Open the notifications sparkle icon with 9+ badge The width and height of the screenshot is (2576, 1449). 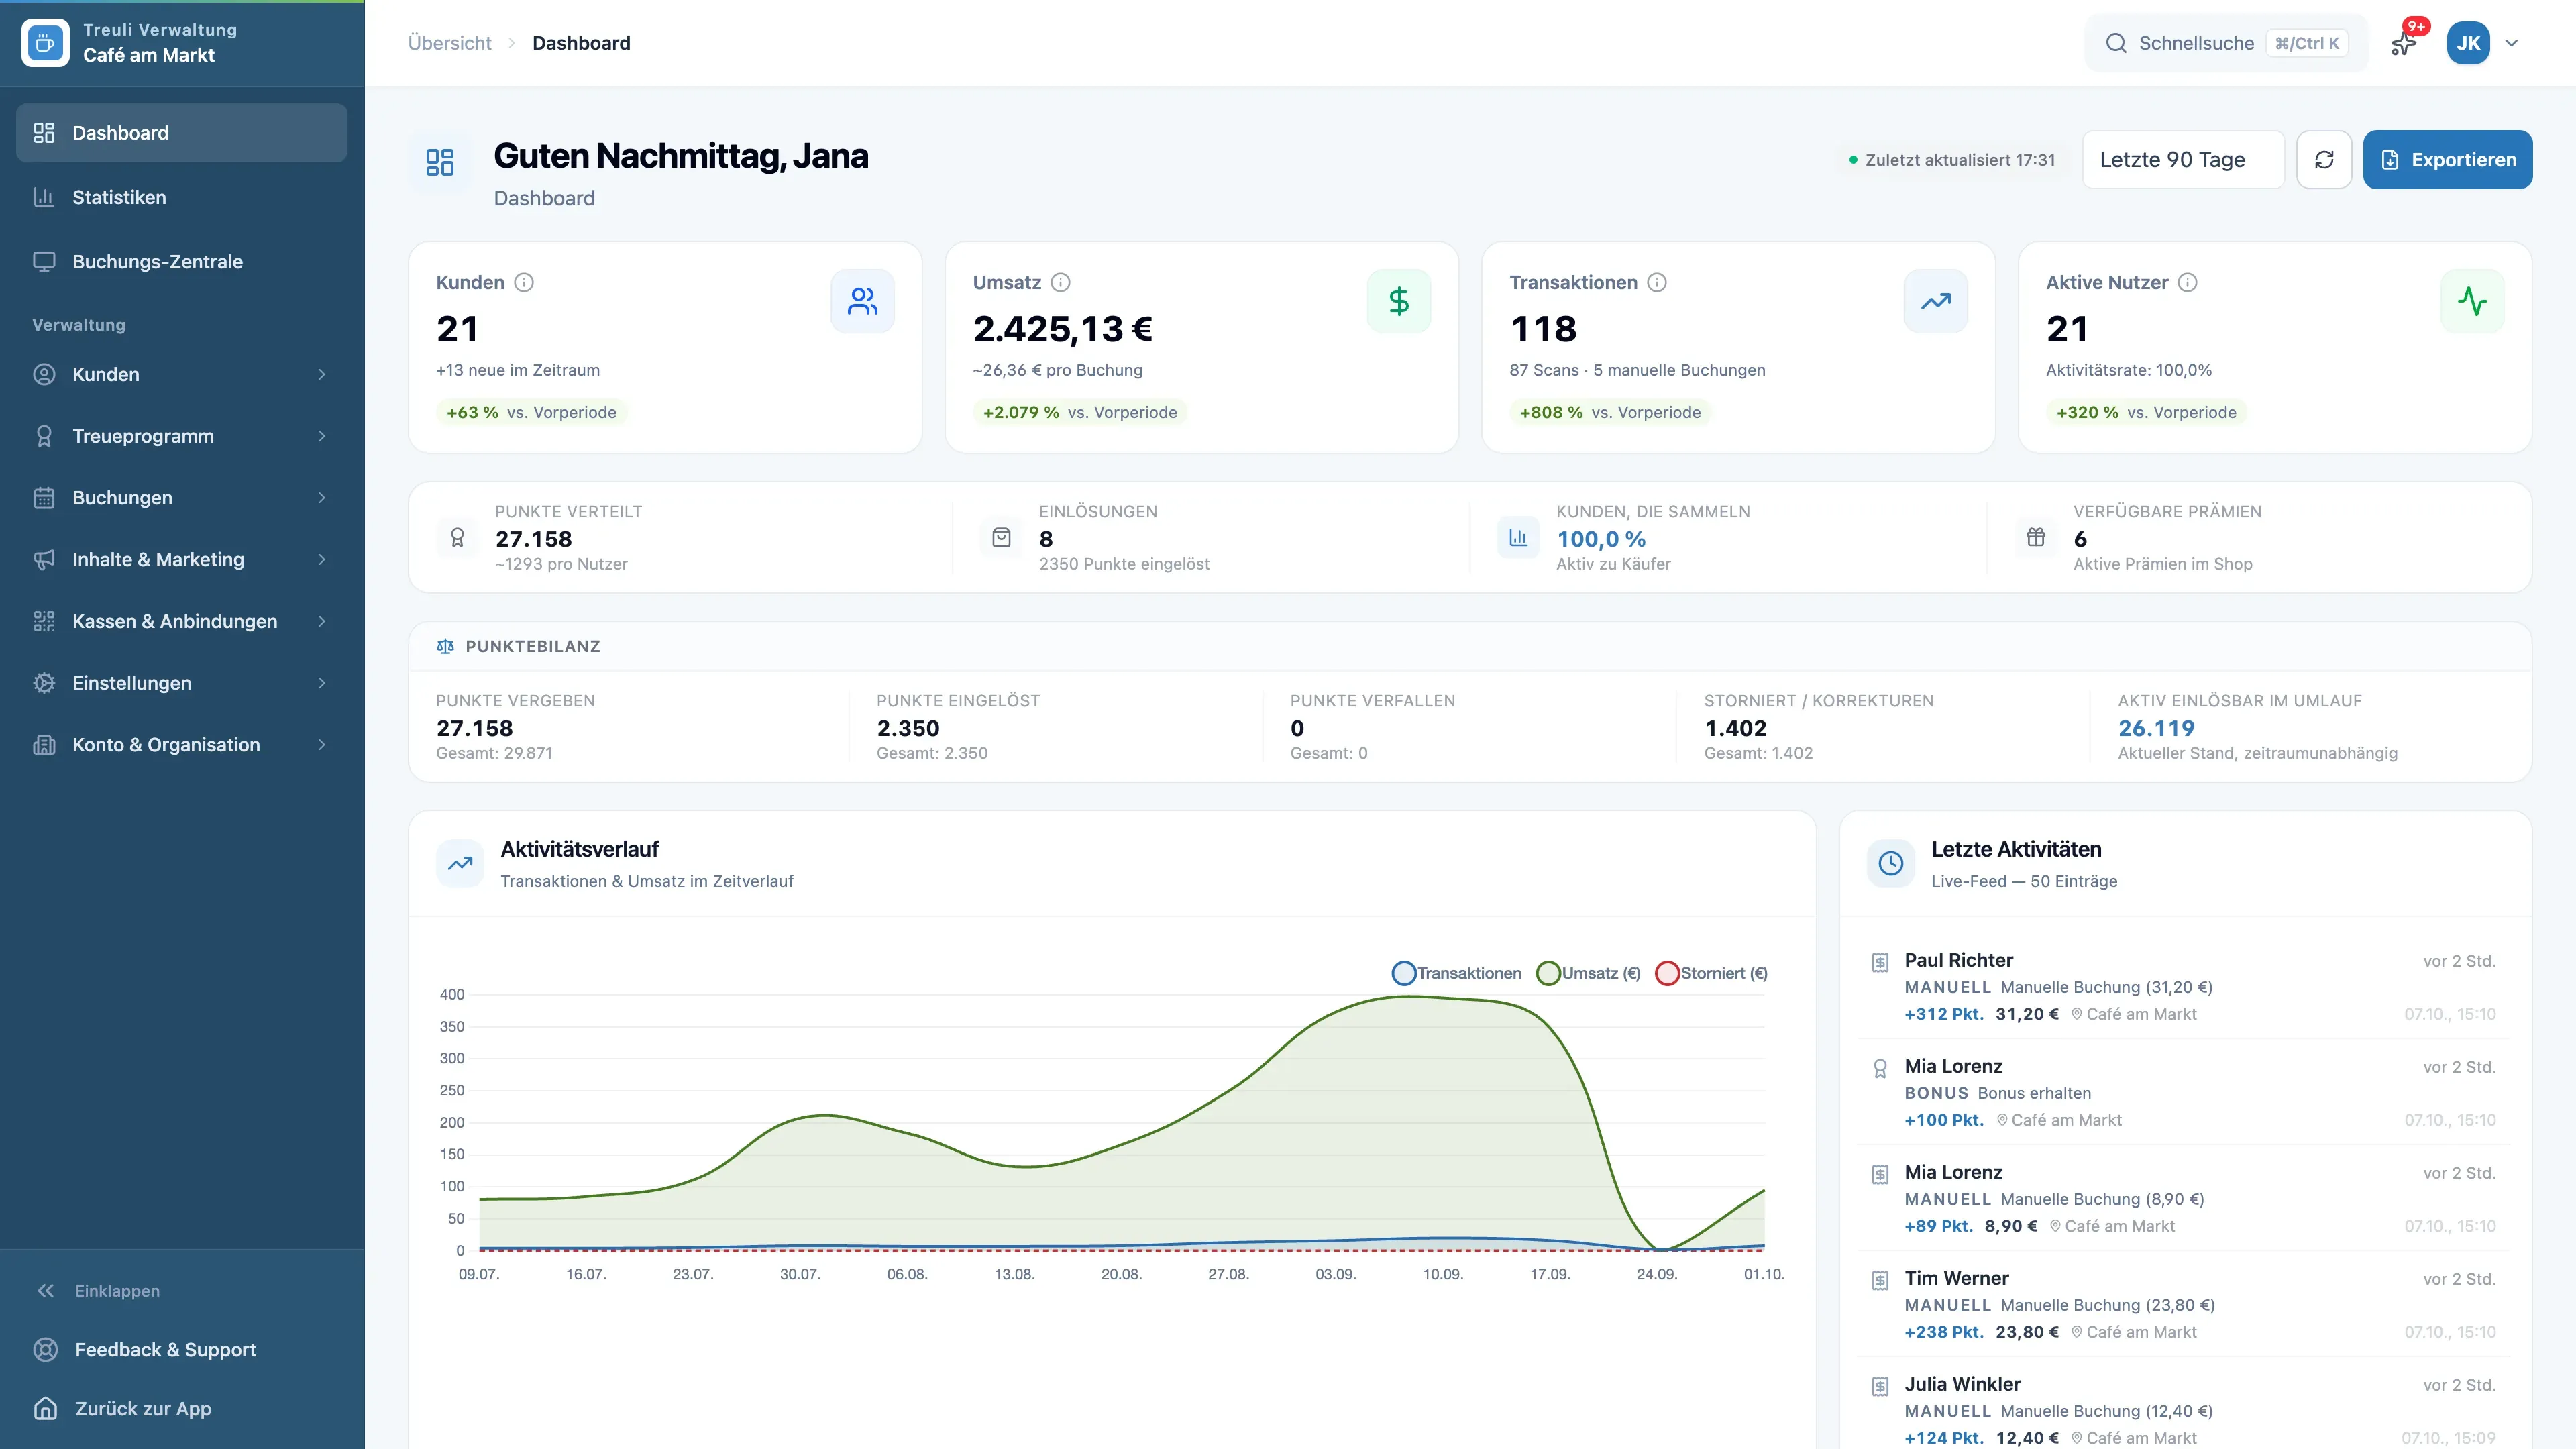pyautogui.click(x=2404, y=43)
